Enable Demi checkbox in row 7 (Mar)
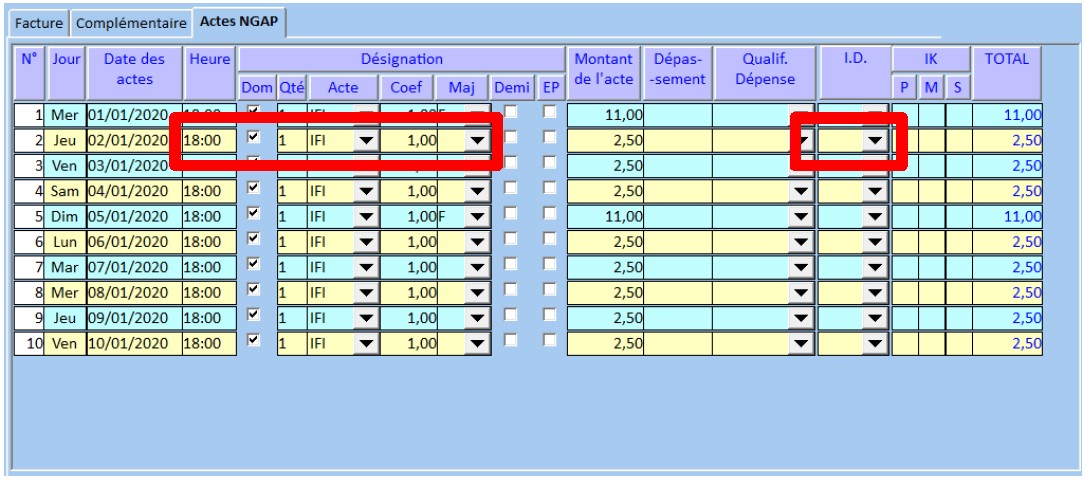1086x480 pixels. pyautogui.click(x=510, y=264)
